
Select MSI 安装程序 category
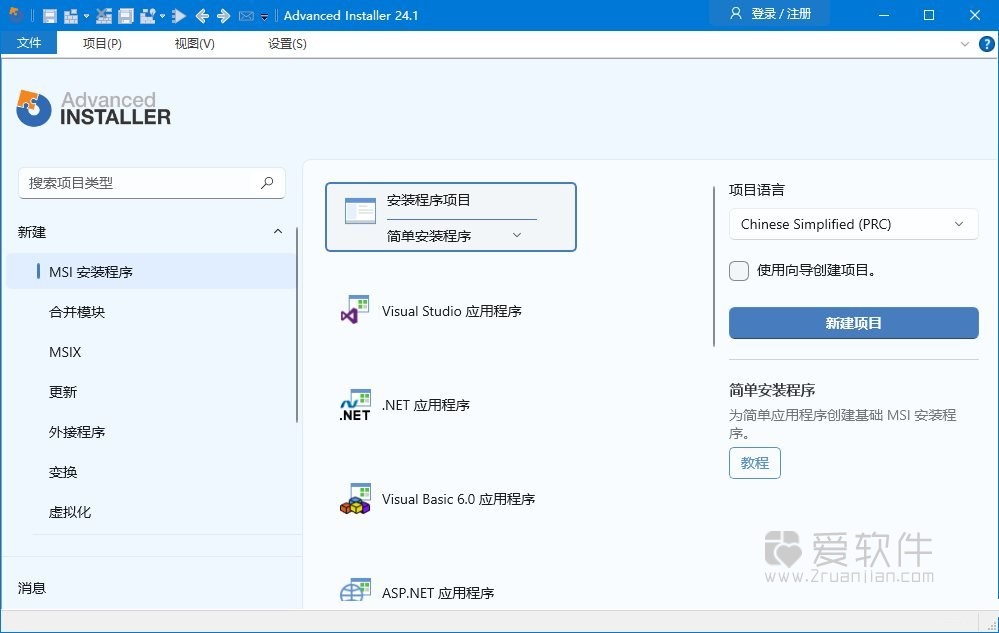151,272
